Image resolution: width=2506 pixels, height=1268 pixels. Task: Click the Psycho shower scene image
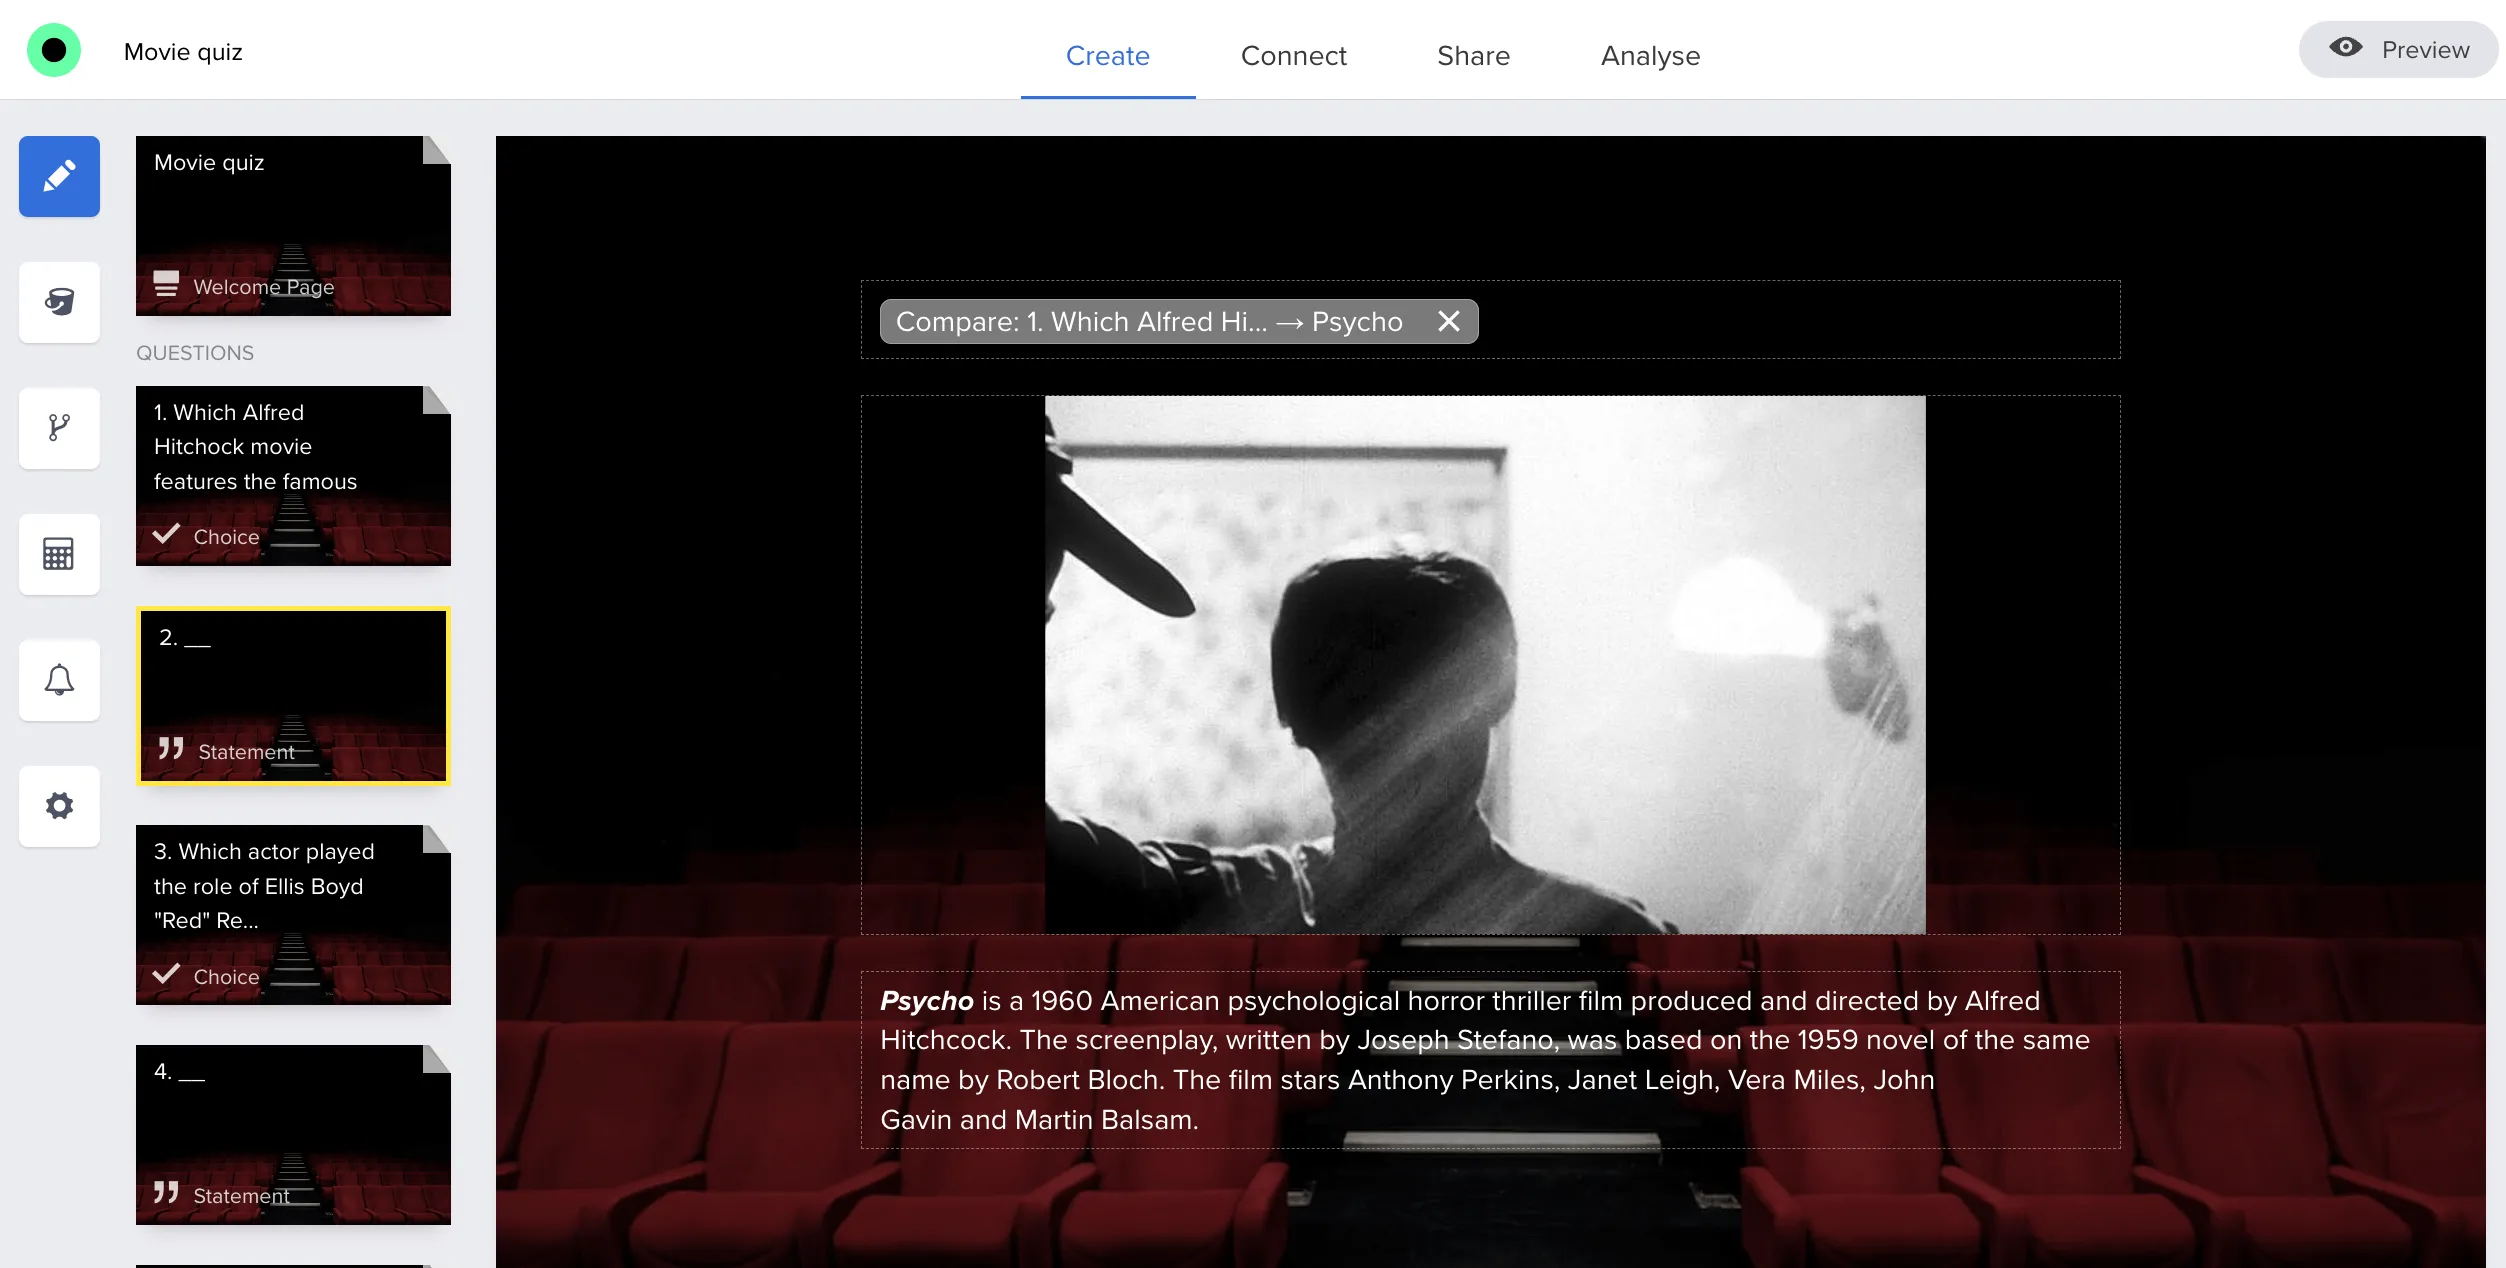pos(1485,665)
